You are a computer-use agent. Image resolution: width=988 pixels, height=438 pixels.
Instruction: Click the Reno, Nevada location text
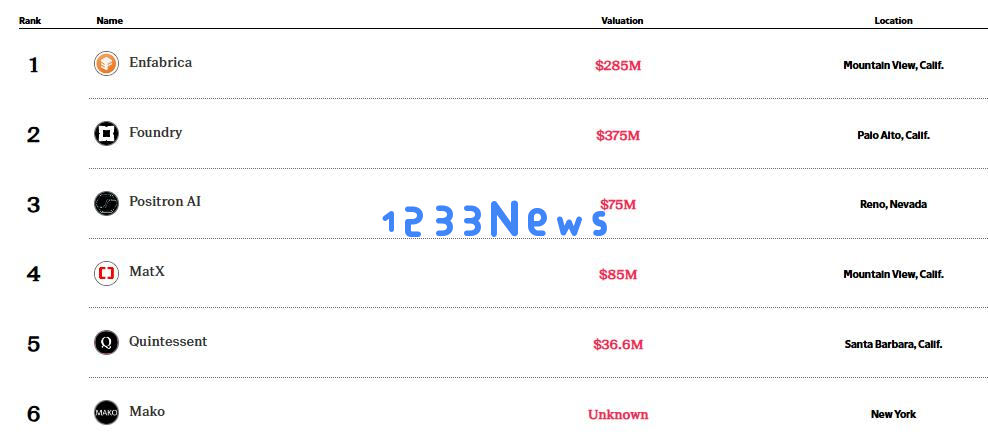click(x=893, y=204)
